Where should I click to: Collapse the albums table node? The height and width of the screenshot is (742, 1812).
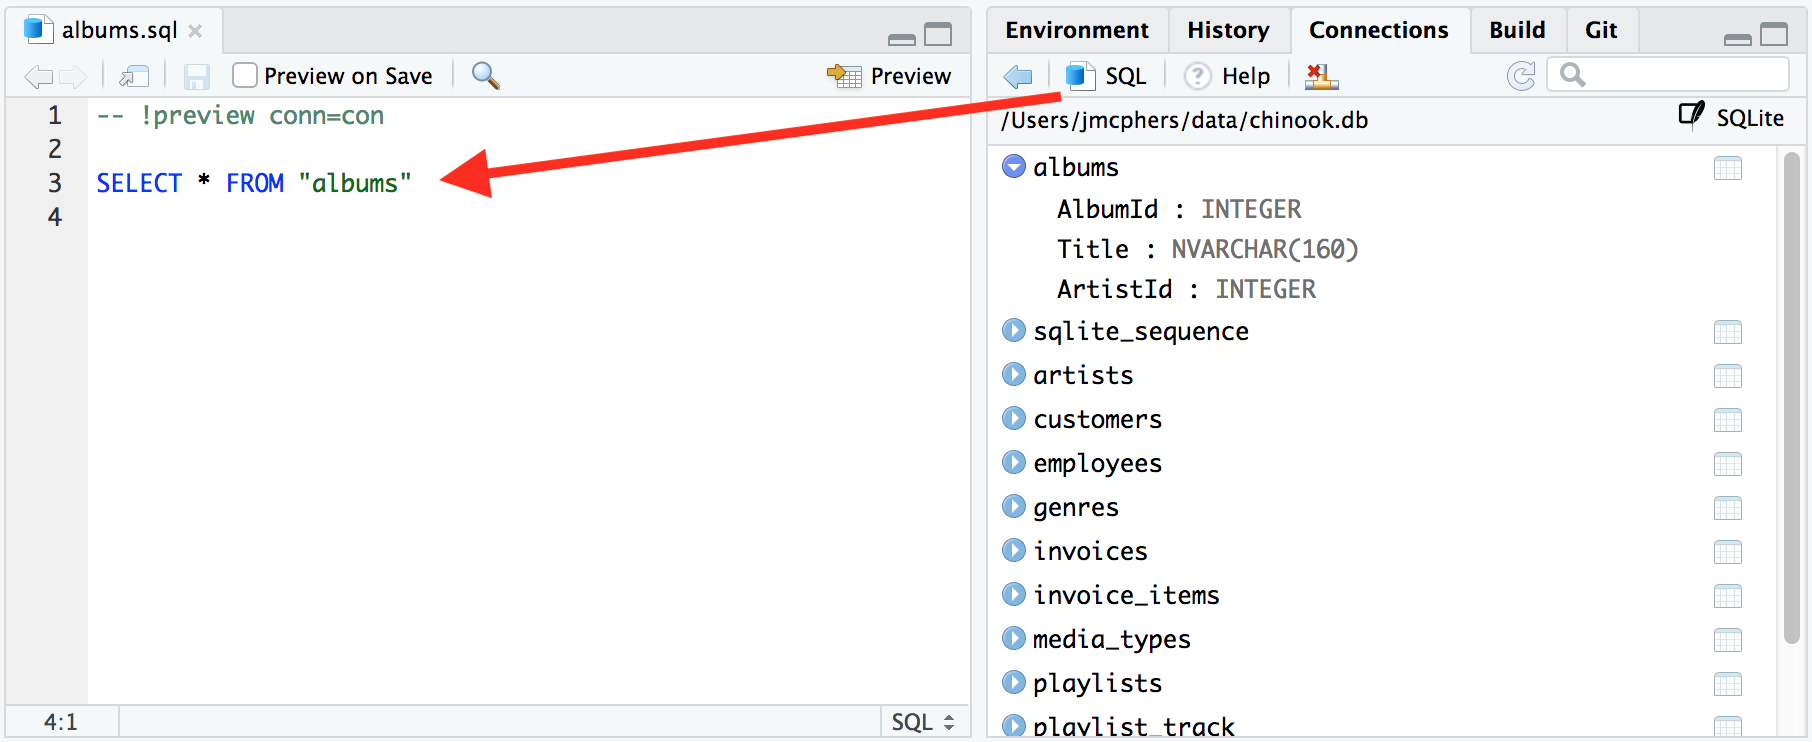click(1014, 167)
